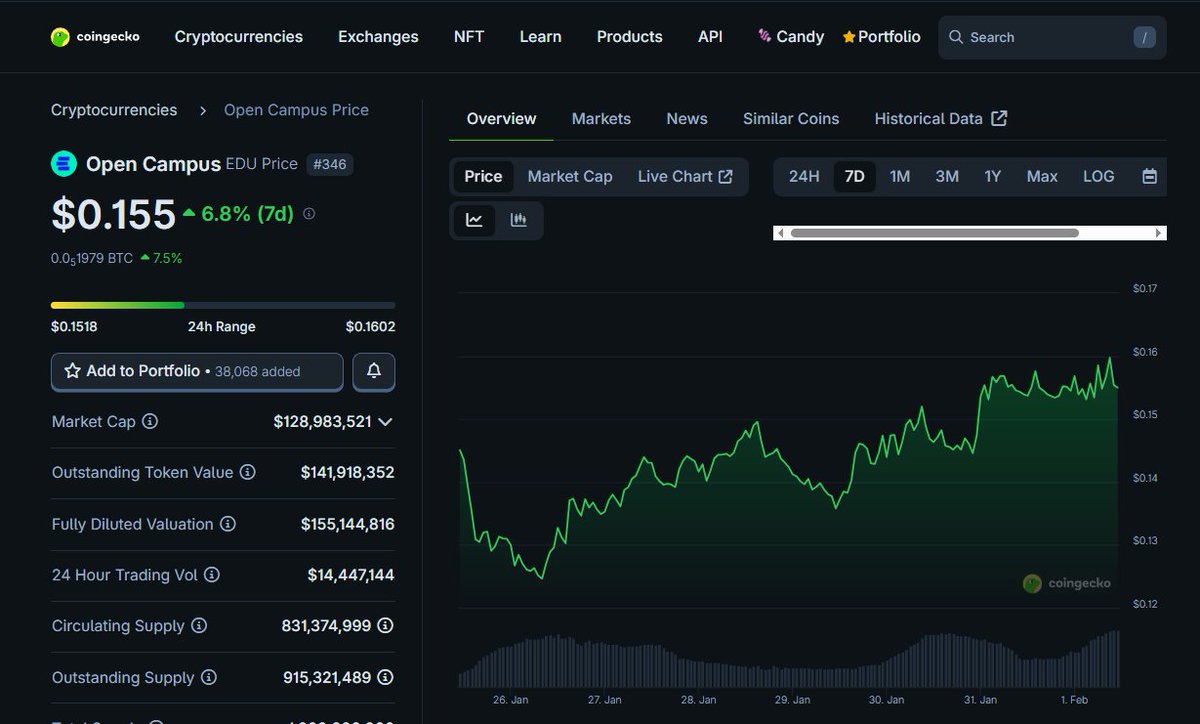This screenshot has width=1200, height=724.
Task: Go to Cryptocurrencies breadcrumb link
Action: [114, 110]
